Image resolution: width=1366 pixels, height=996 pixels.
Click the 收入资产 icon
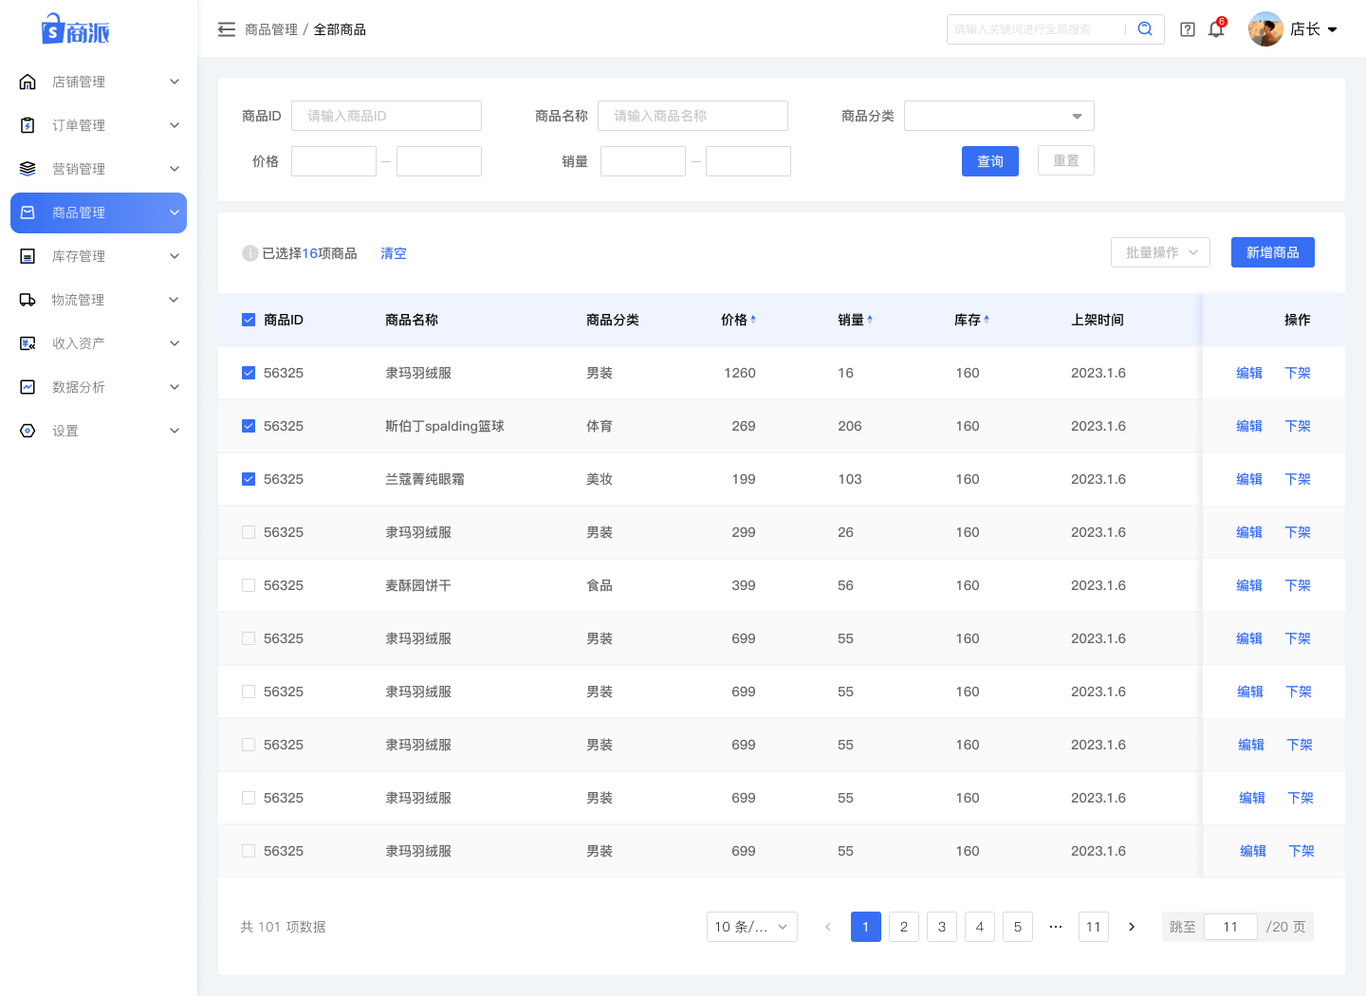point(28,343)
